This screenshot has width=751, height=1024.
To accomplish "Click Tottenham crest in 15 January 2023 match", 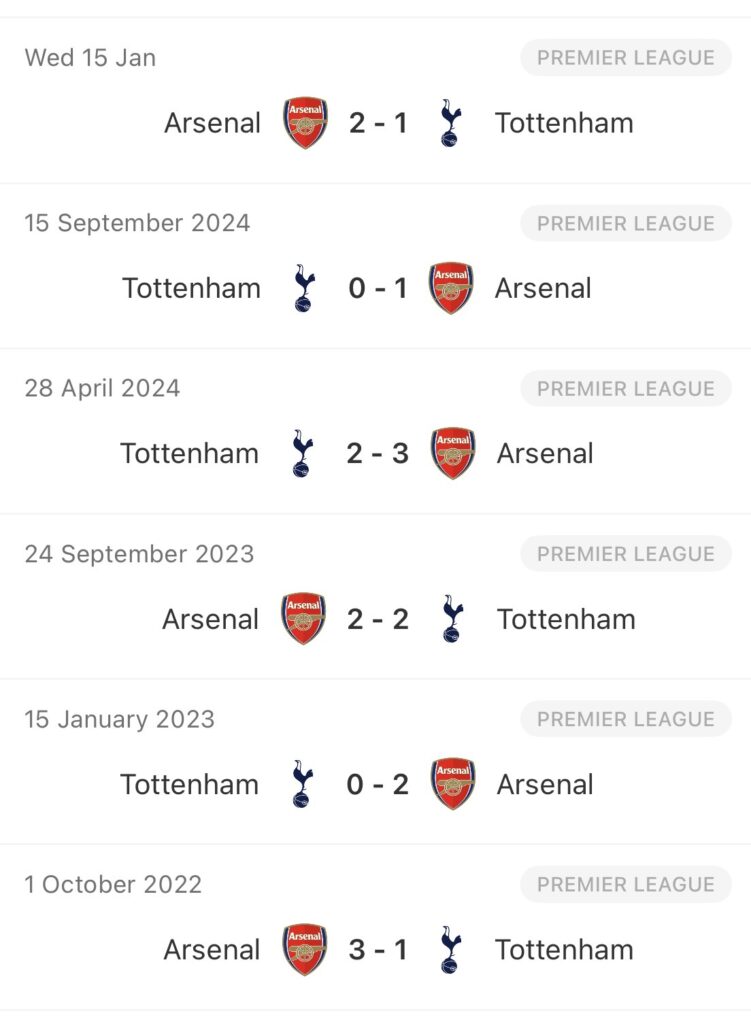I will (301, 785).
